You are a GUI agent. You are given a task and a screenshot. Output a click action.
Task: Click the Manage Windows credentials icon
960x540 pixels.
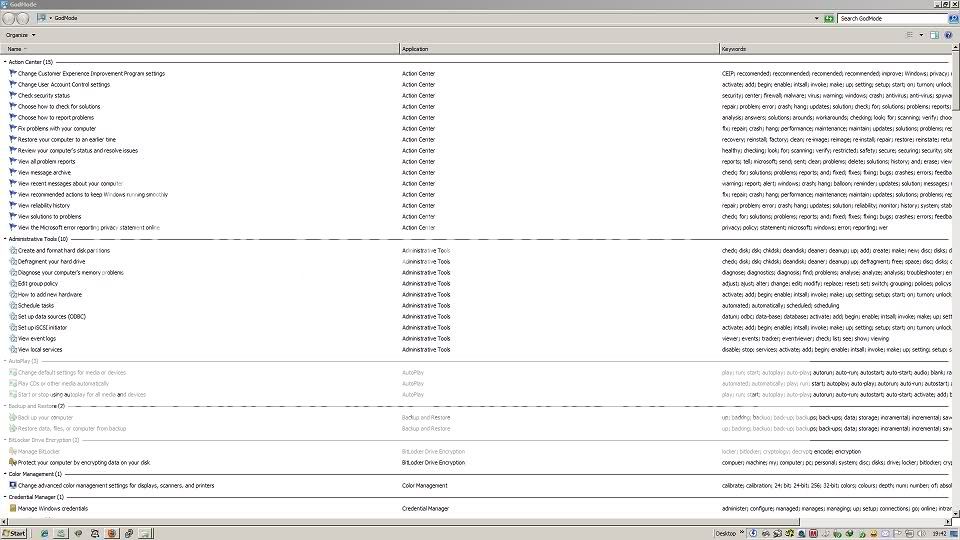click(x=13, y=508)
